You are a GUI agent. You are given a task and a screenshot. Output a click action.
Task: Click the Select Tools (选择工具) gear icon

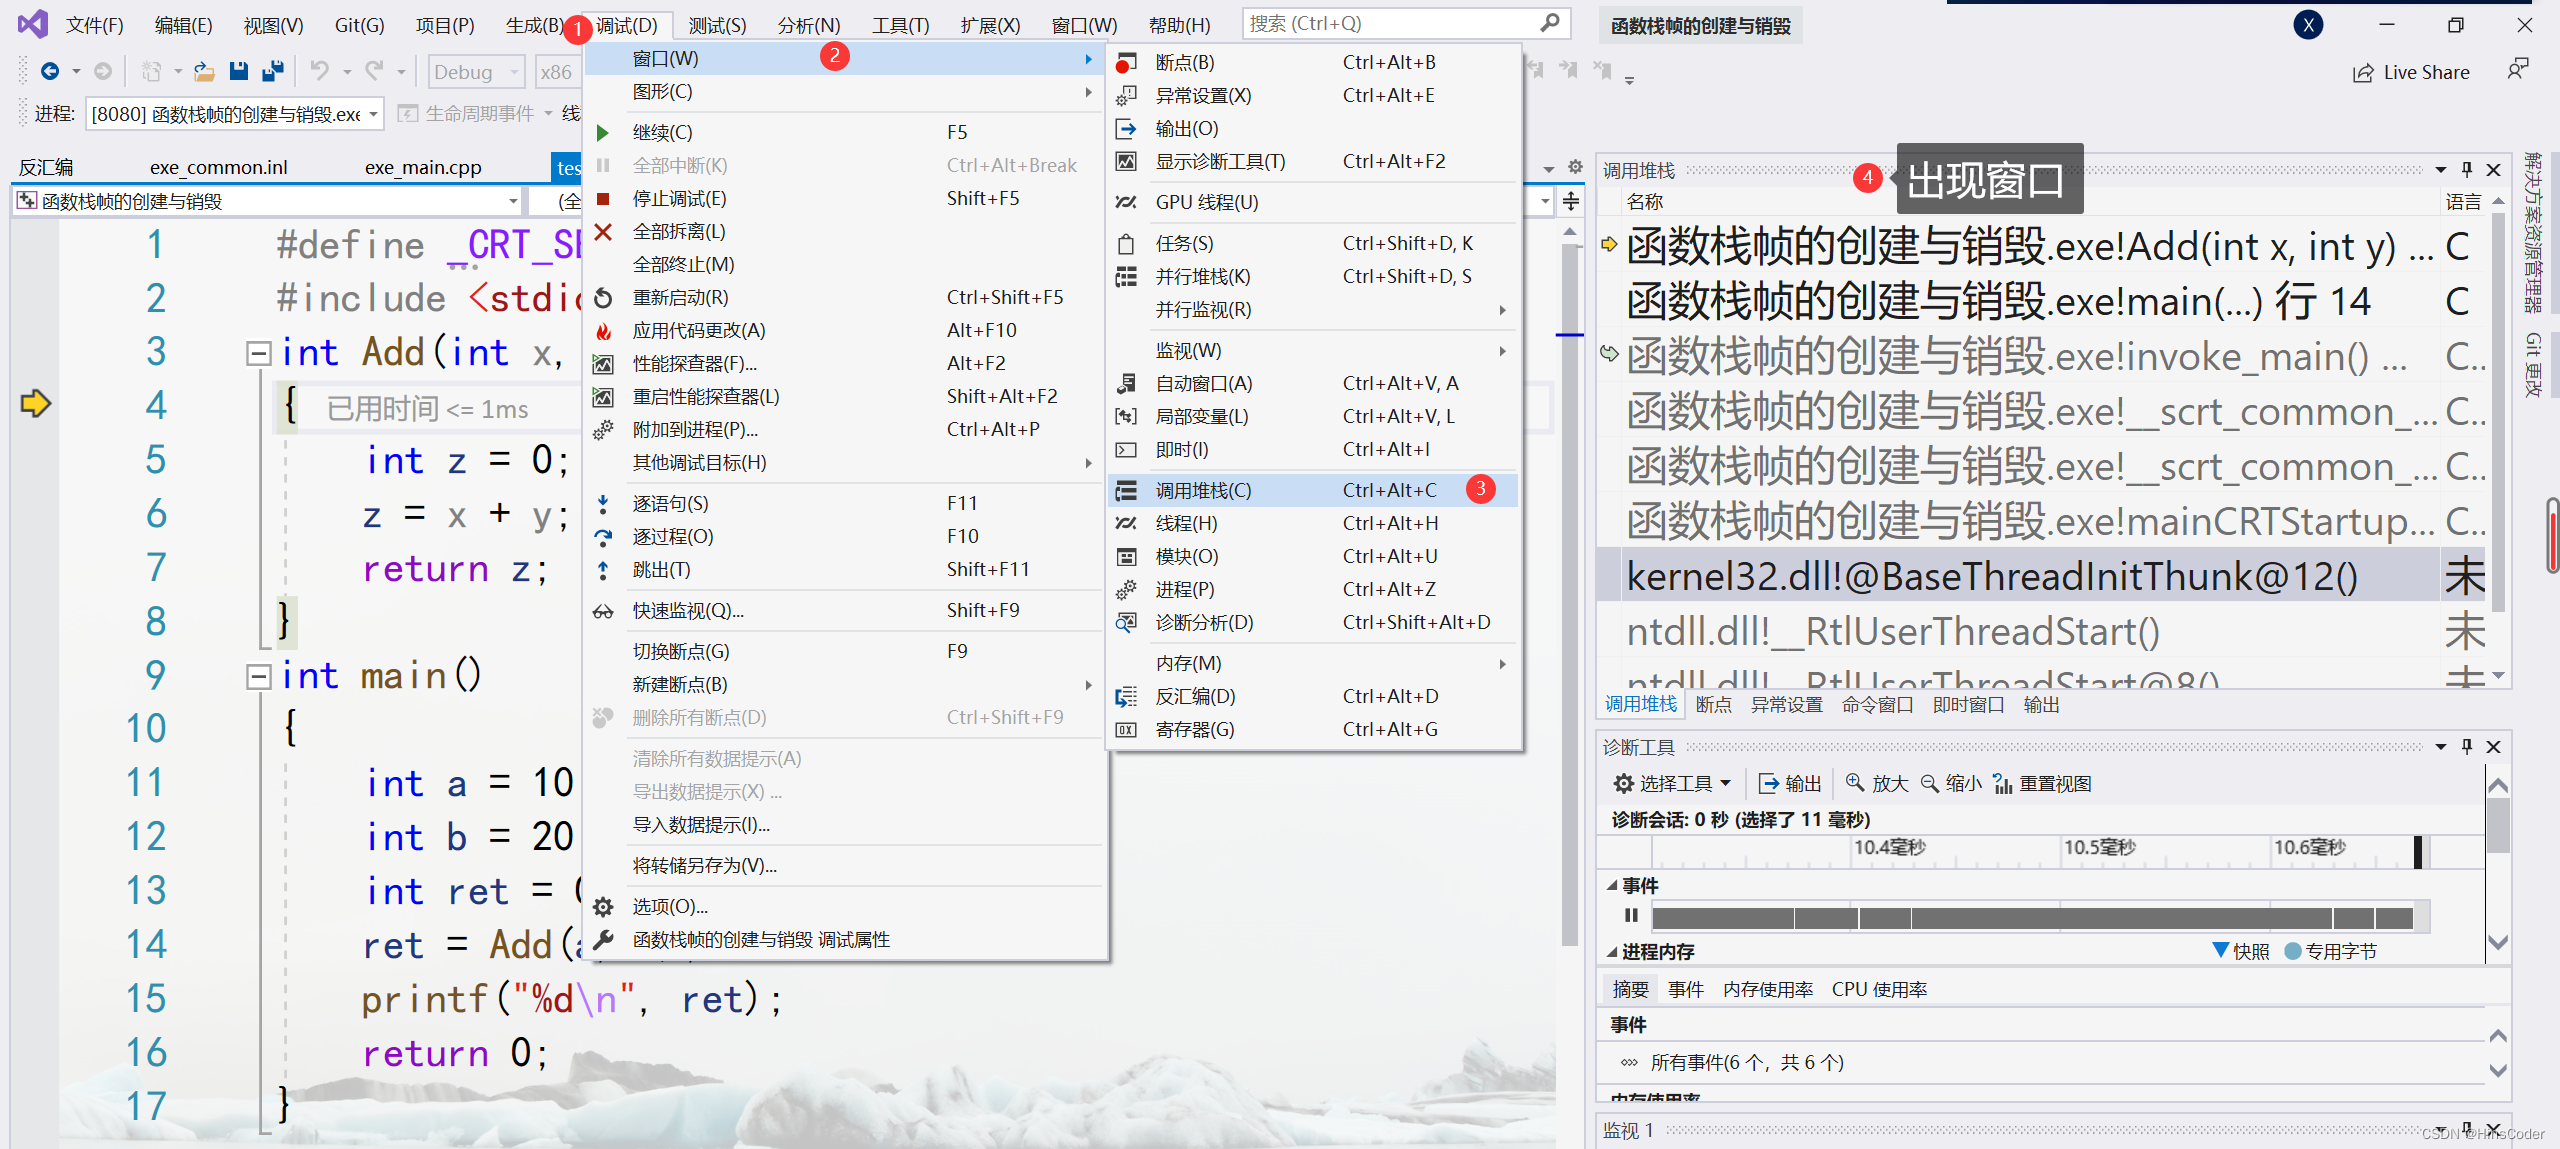click(x=1623, y=783)
